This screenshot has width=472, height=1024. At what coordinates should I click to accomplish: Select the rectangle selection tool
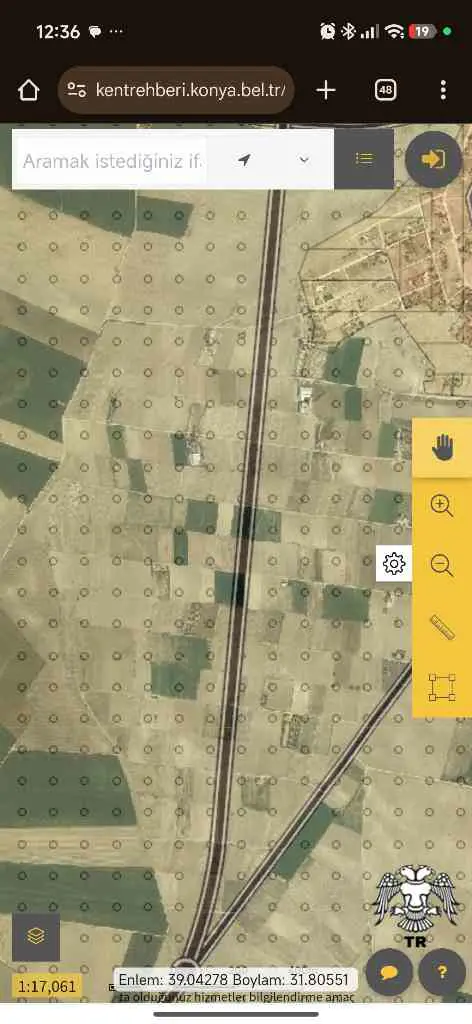(442, 688)
